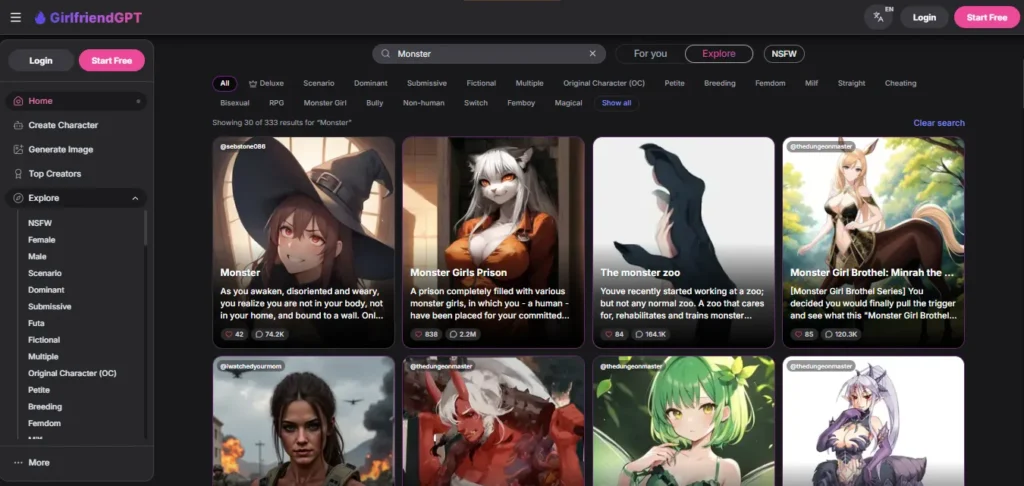Open The monster zoo card

pos(683,242)
